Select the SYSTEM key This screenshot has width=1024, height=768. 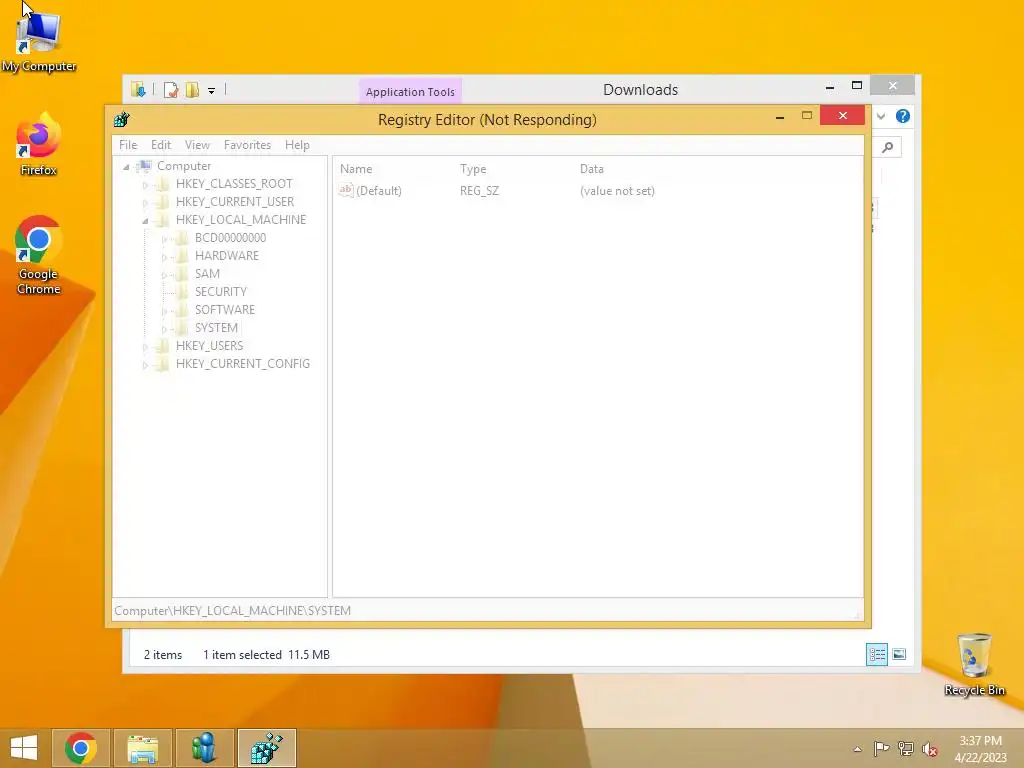click(216, 327)
